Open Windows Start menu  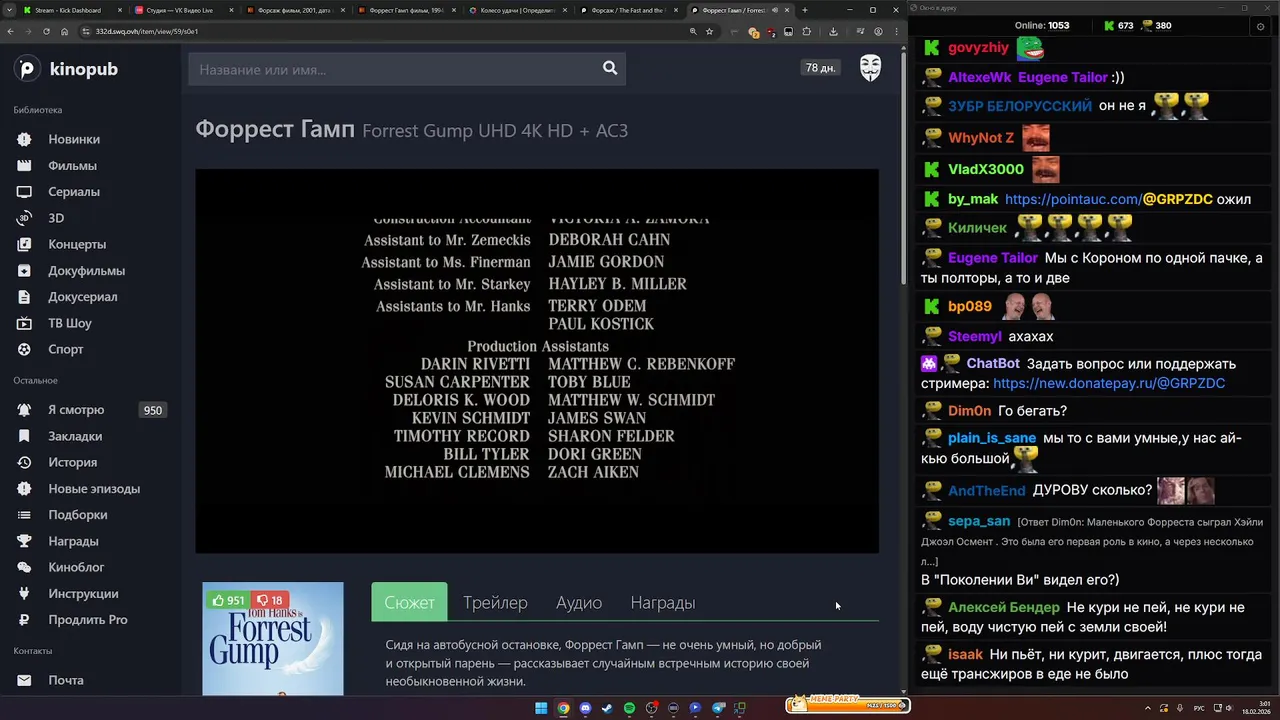pyautogui.click(x=541, y=708)
